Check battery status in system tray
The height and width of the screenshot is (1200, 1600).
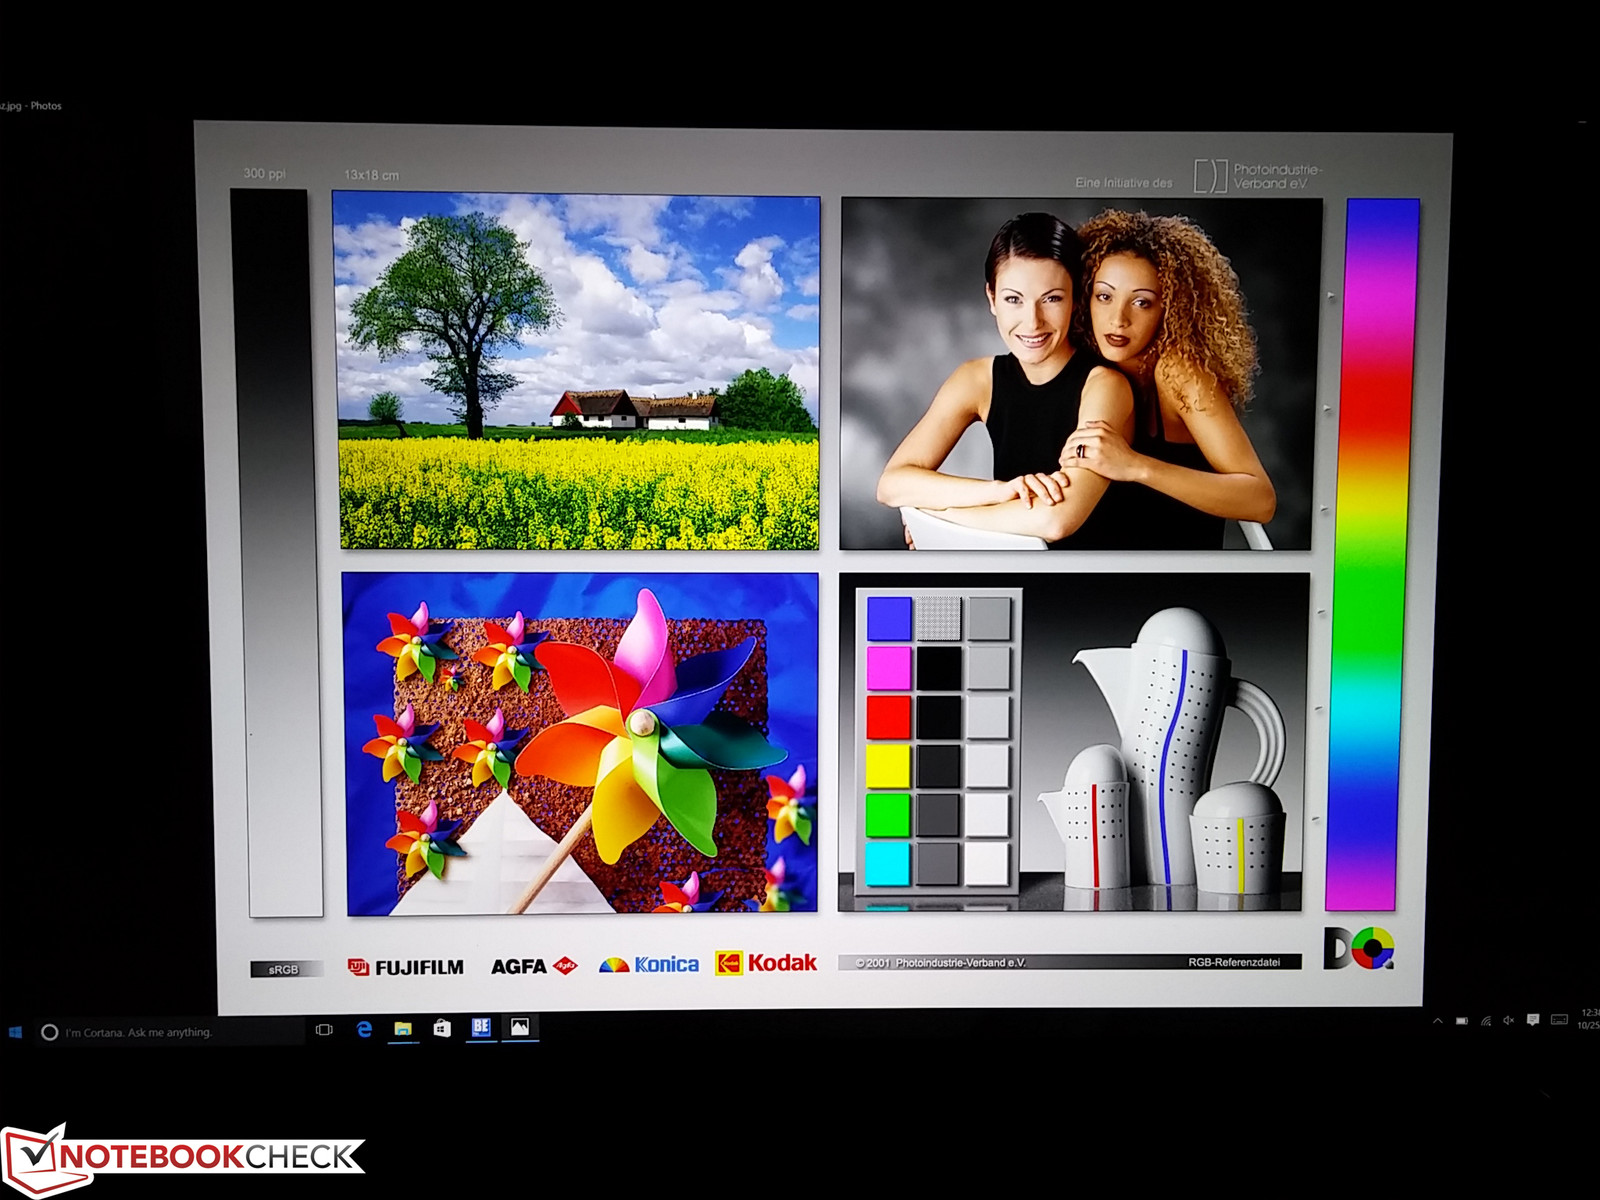1462,1021
